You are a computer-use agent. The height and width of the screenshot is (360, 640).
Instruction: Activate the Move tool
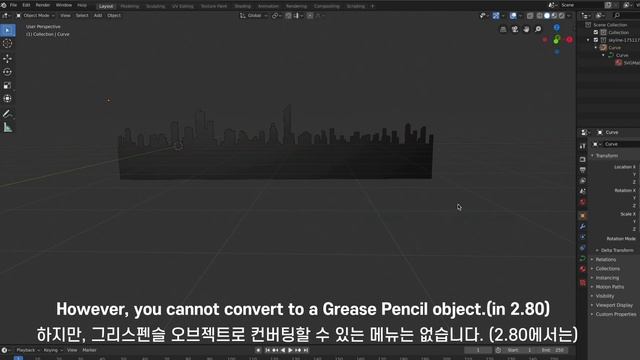coord(7,59)
